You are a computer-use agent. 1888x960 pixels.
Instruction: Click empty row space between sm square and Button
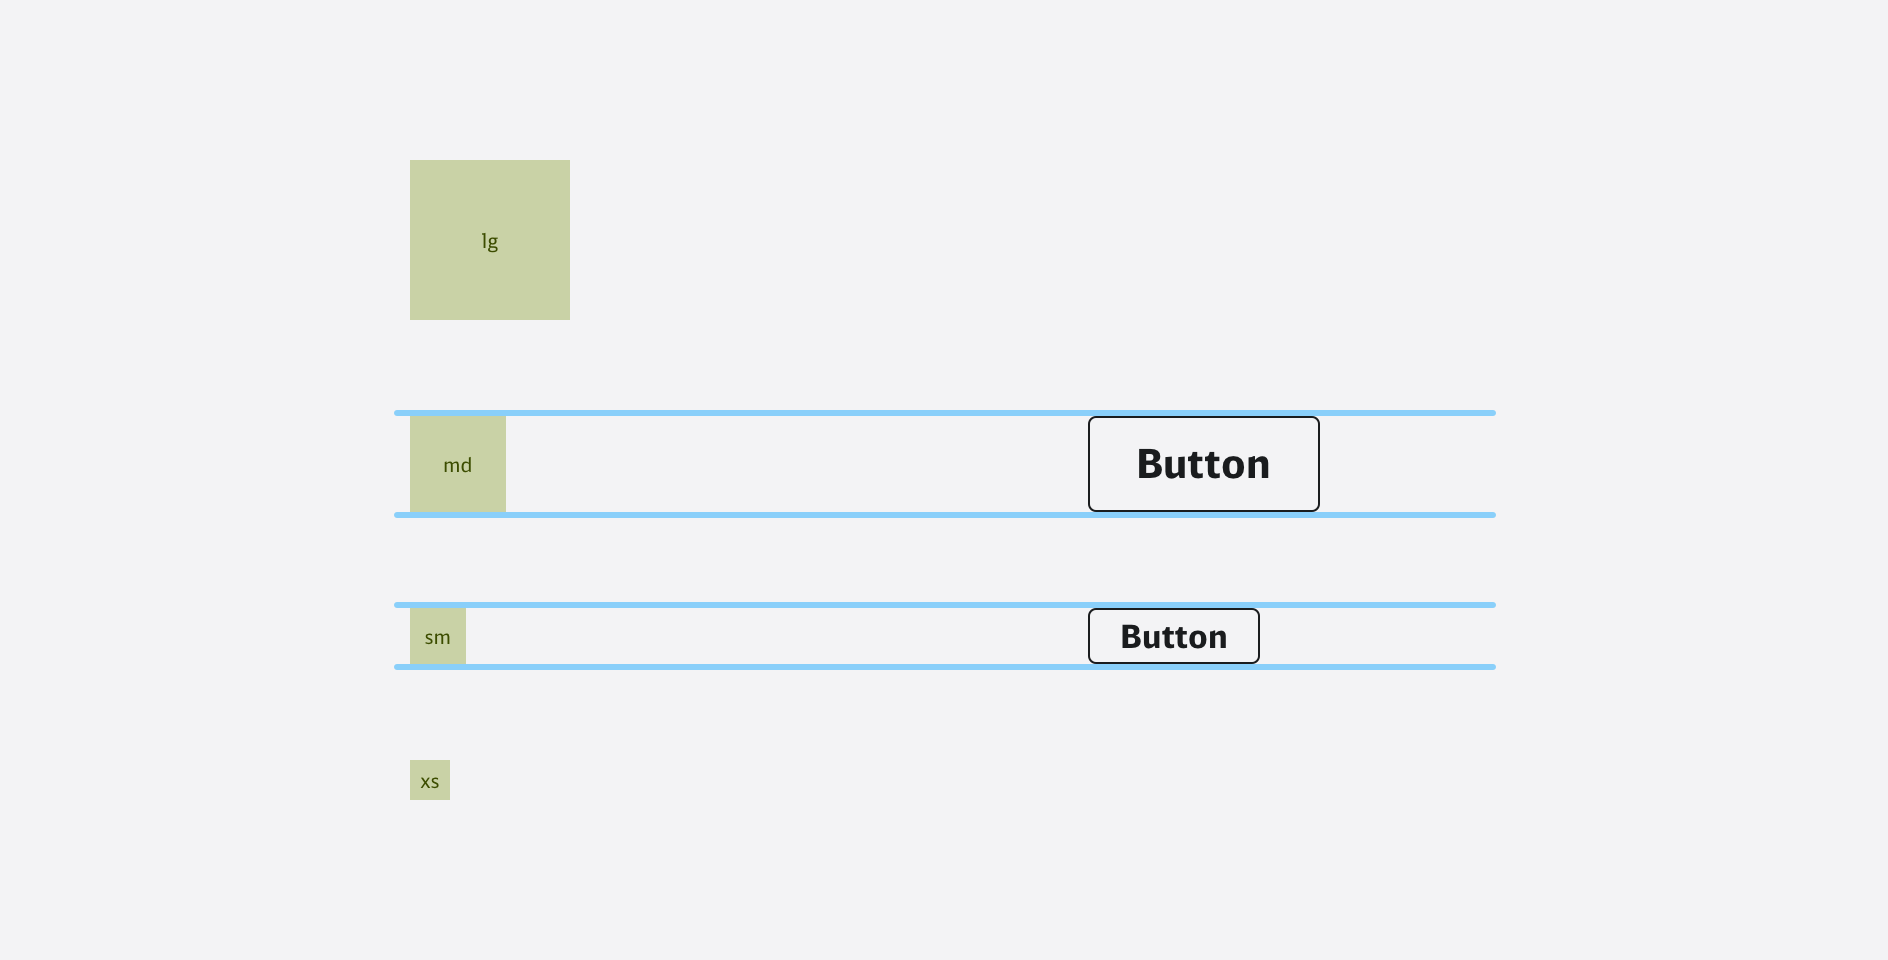[x=776, y=636]
